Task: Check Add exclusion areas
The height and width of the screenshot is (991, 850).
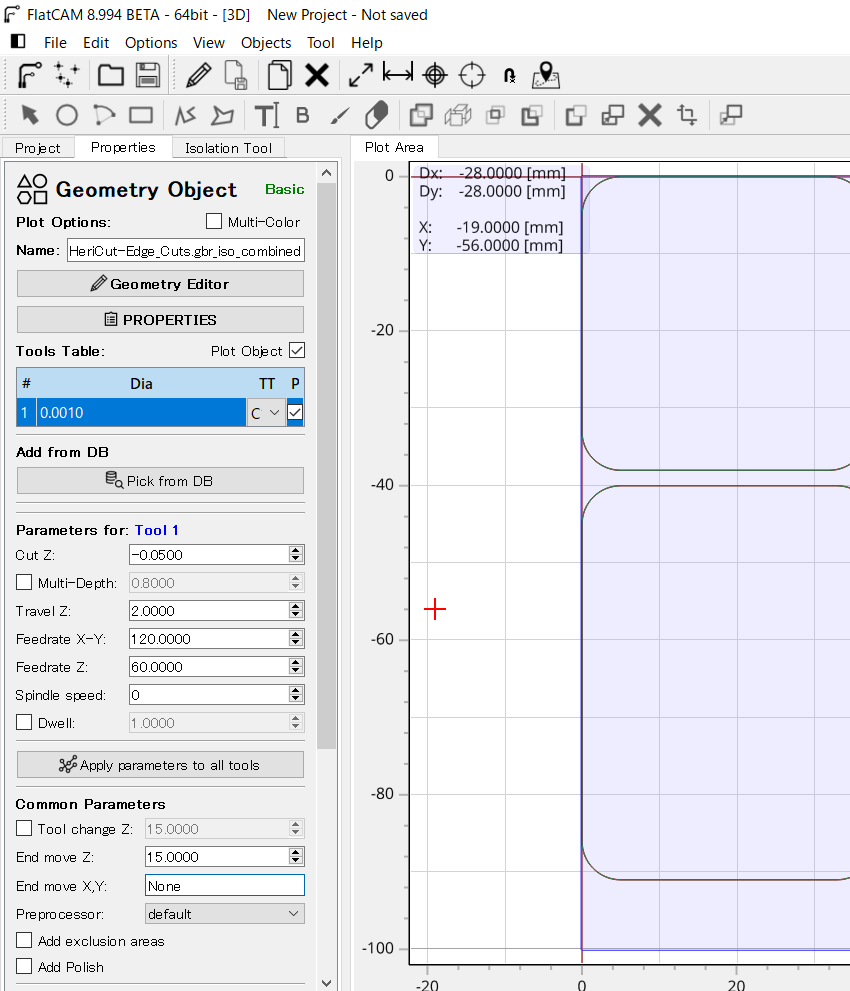Action: tap(24, 940)
